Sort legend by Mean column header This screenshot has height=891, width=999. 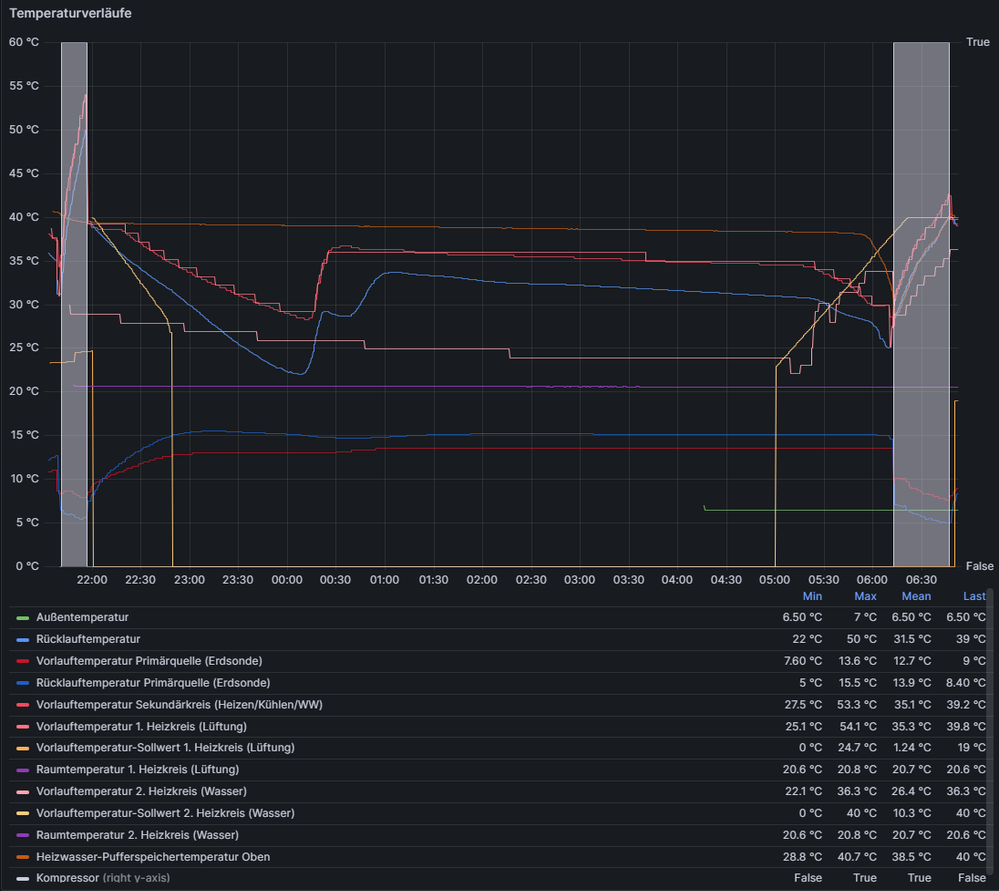[916, 596]
